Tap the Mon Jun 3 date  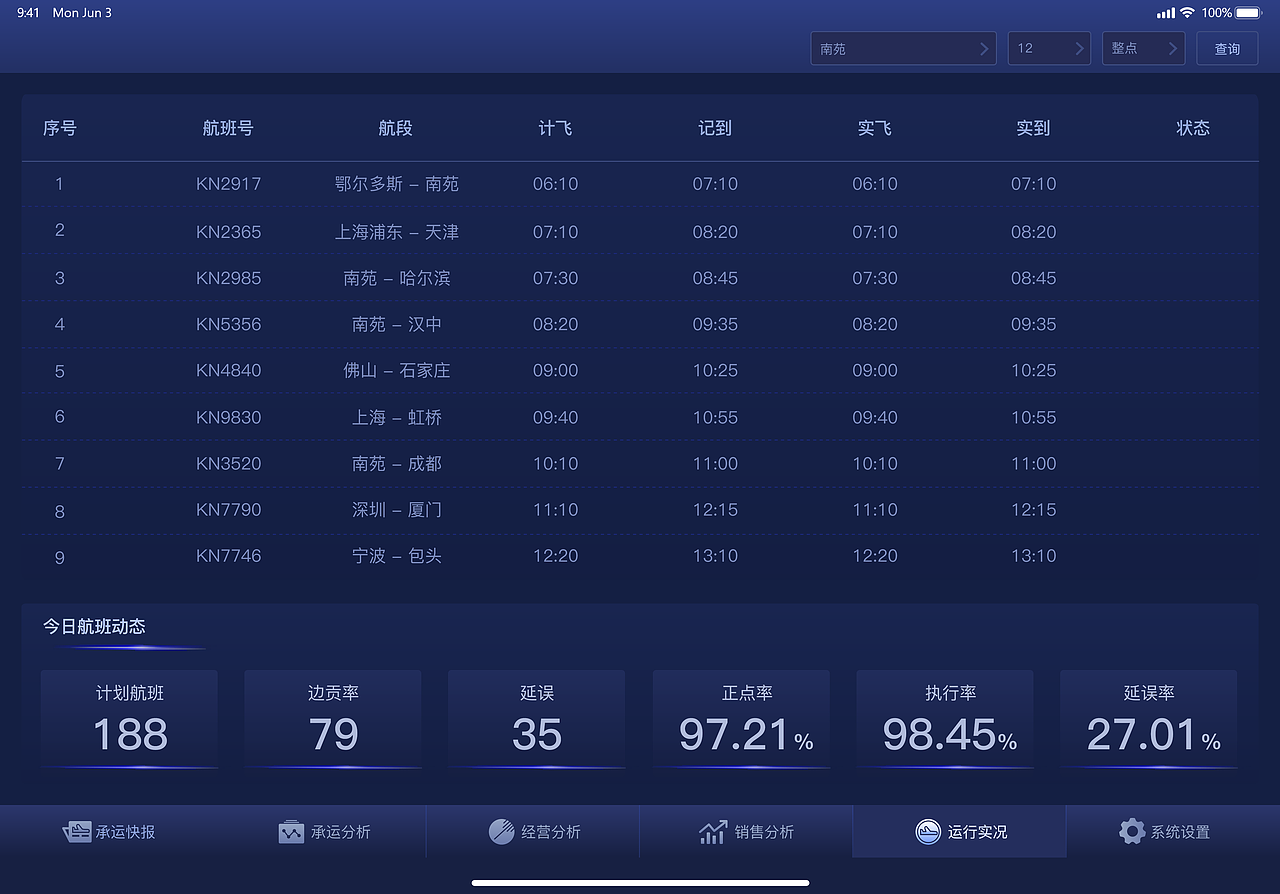point(82,13)
